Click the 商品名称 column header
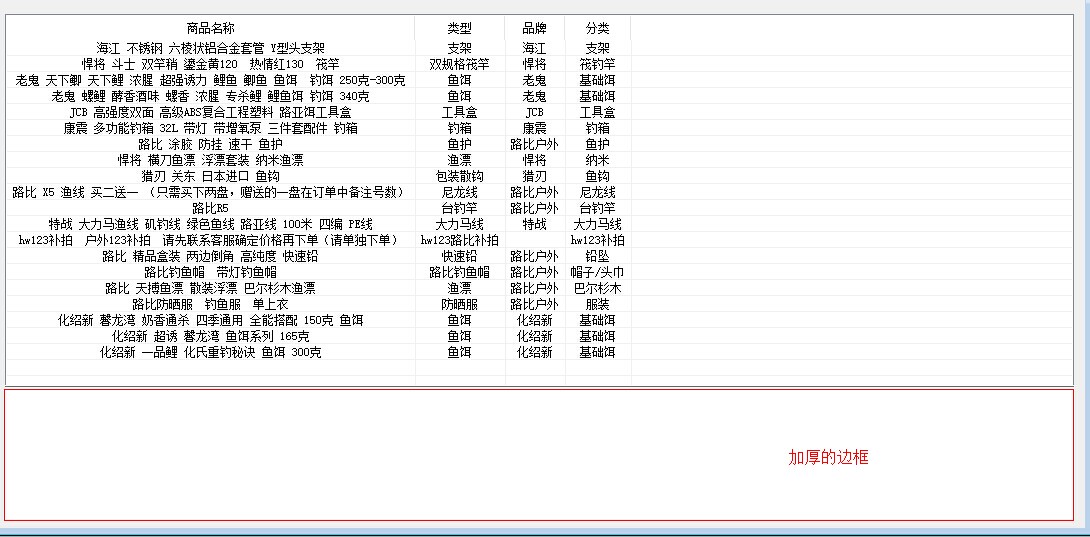Screen dimensions: 1090x537 [211, 29]
